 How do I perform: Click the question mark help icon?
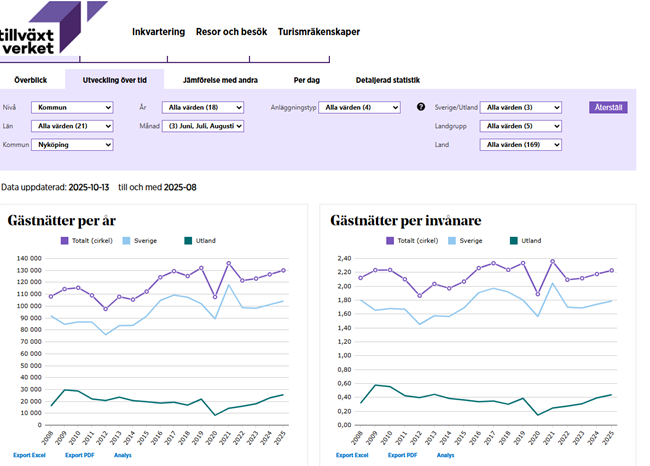(421, 107)
